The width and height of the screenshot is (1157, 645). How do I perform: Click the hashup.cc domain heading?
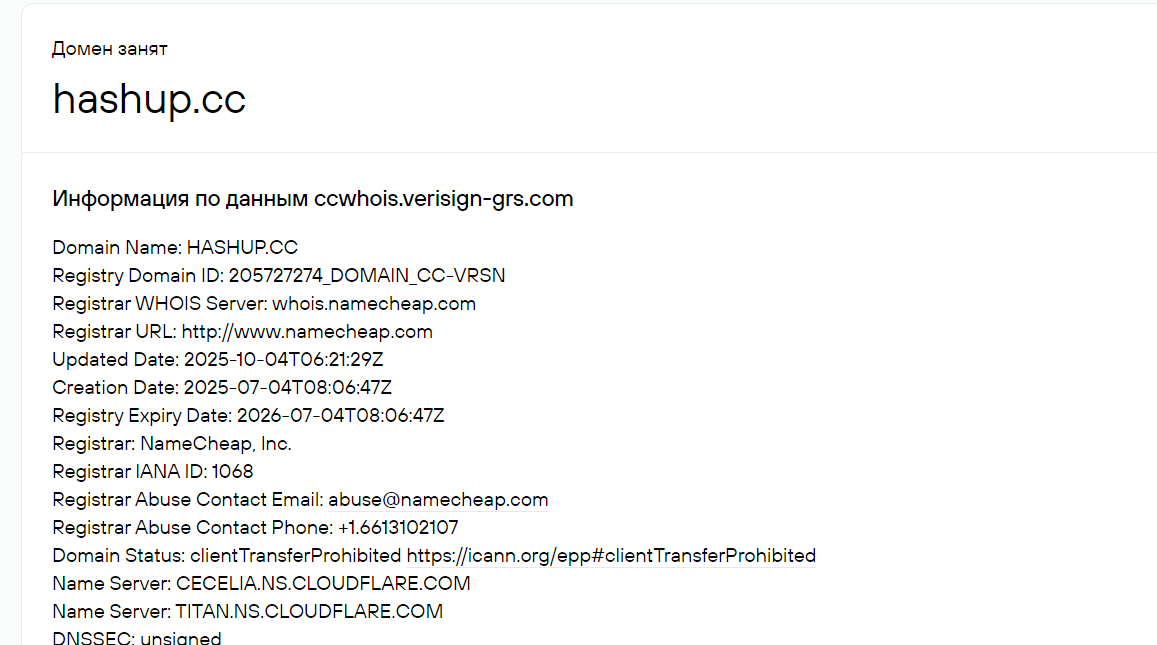coord(149,99)
